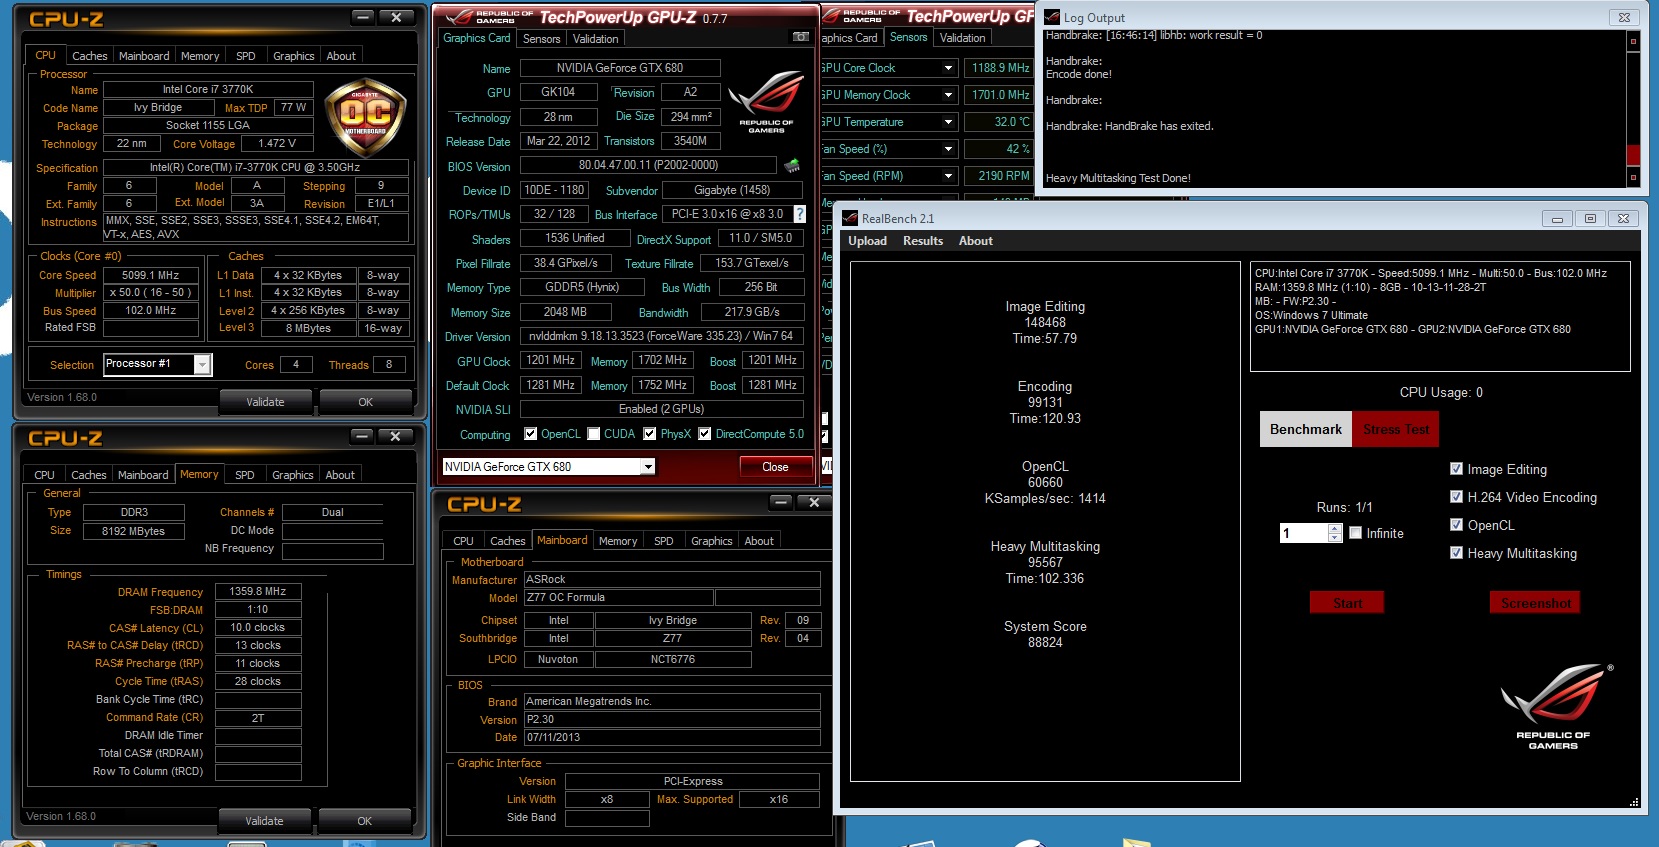Switch to Sensors tab in GPU-Z Graphics Card window
Viewport: 1659px width, 847px height.
[x=541, y=39]
